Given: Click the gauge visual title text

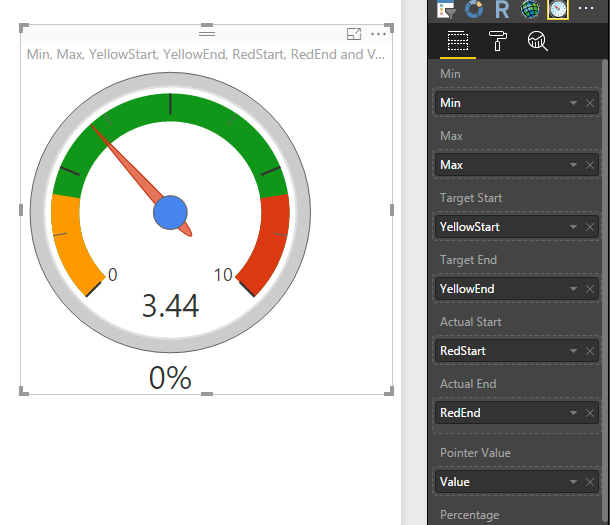Looking at the screenshot, I should (205, 54).
